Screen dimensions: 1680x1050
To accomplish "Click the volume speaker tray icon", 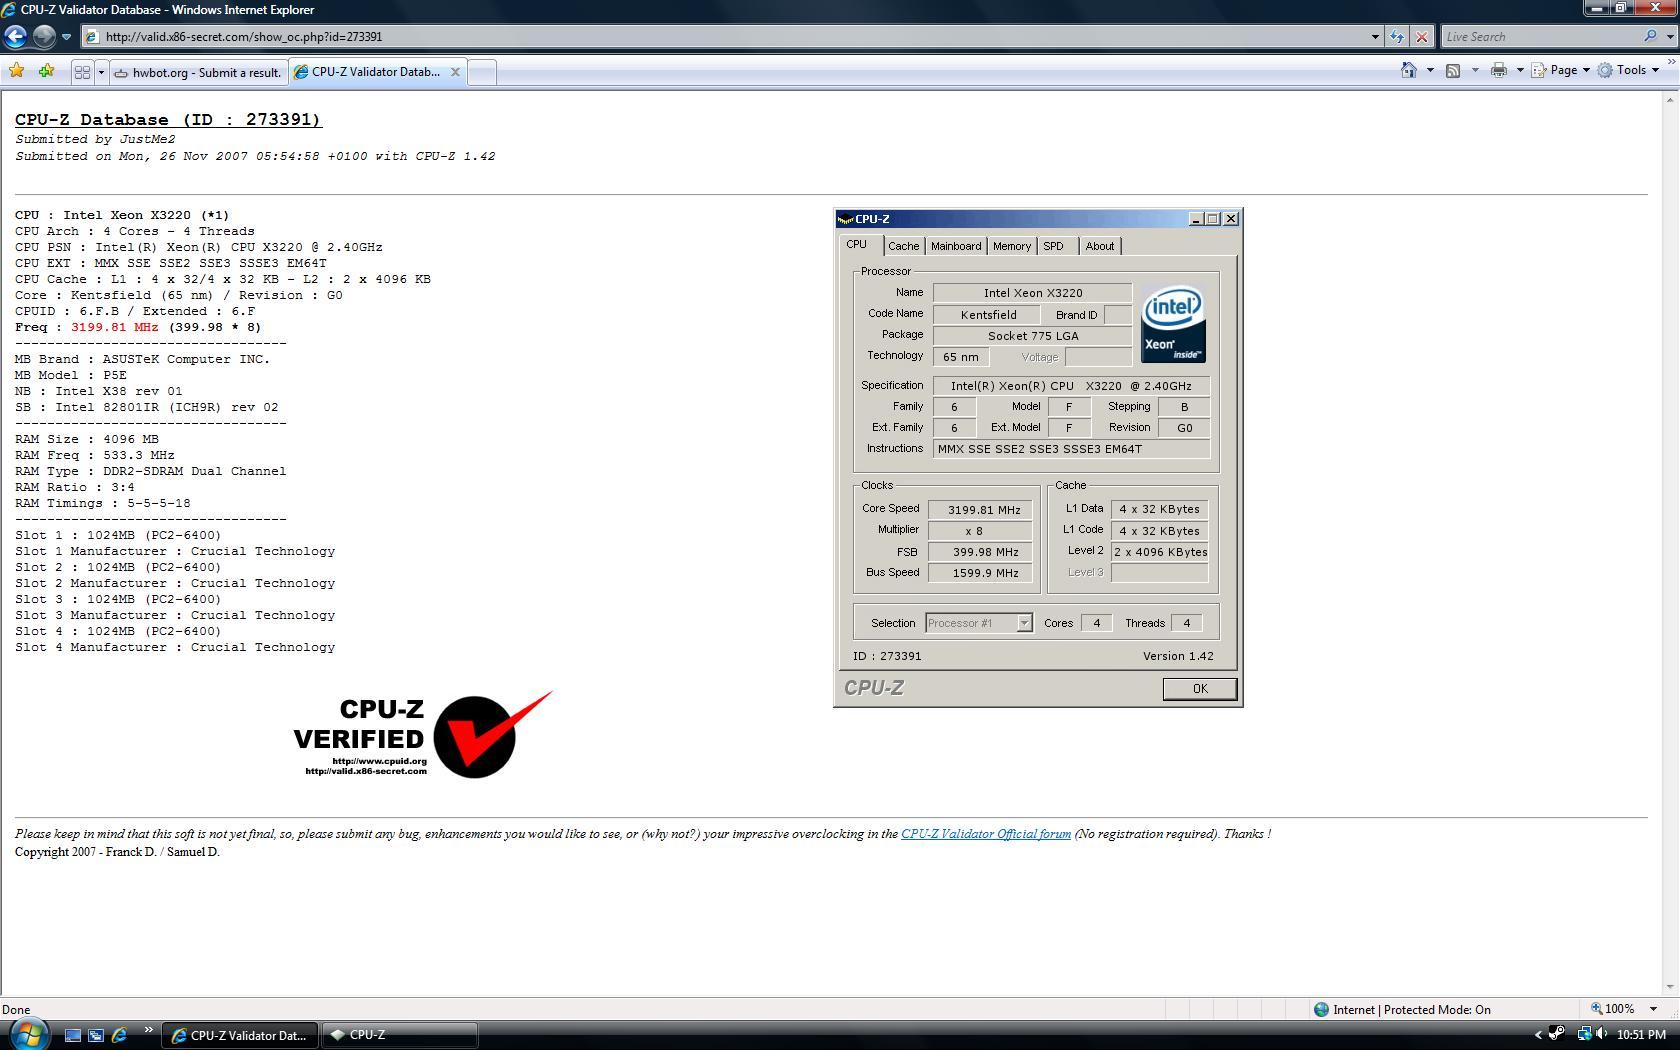I will tap(1602, 1034).
